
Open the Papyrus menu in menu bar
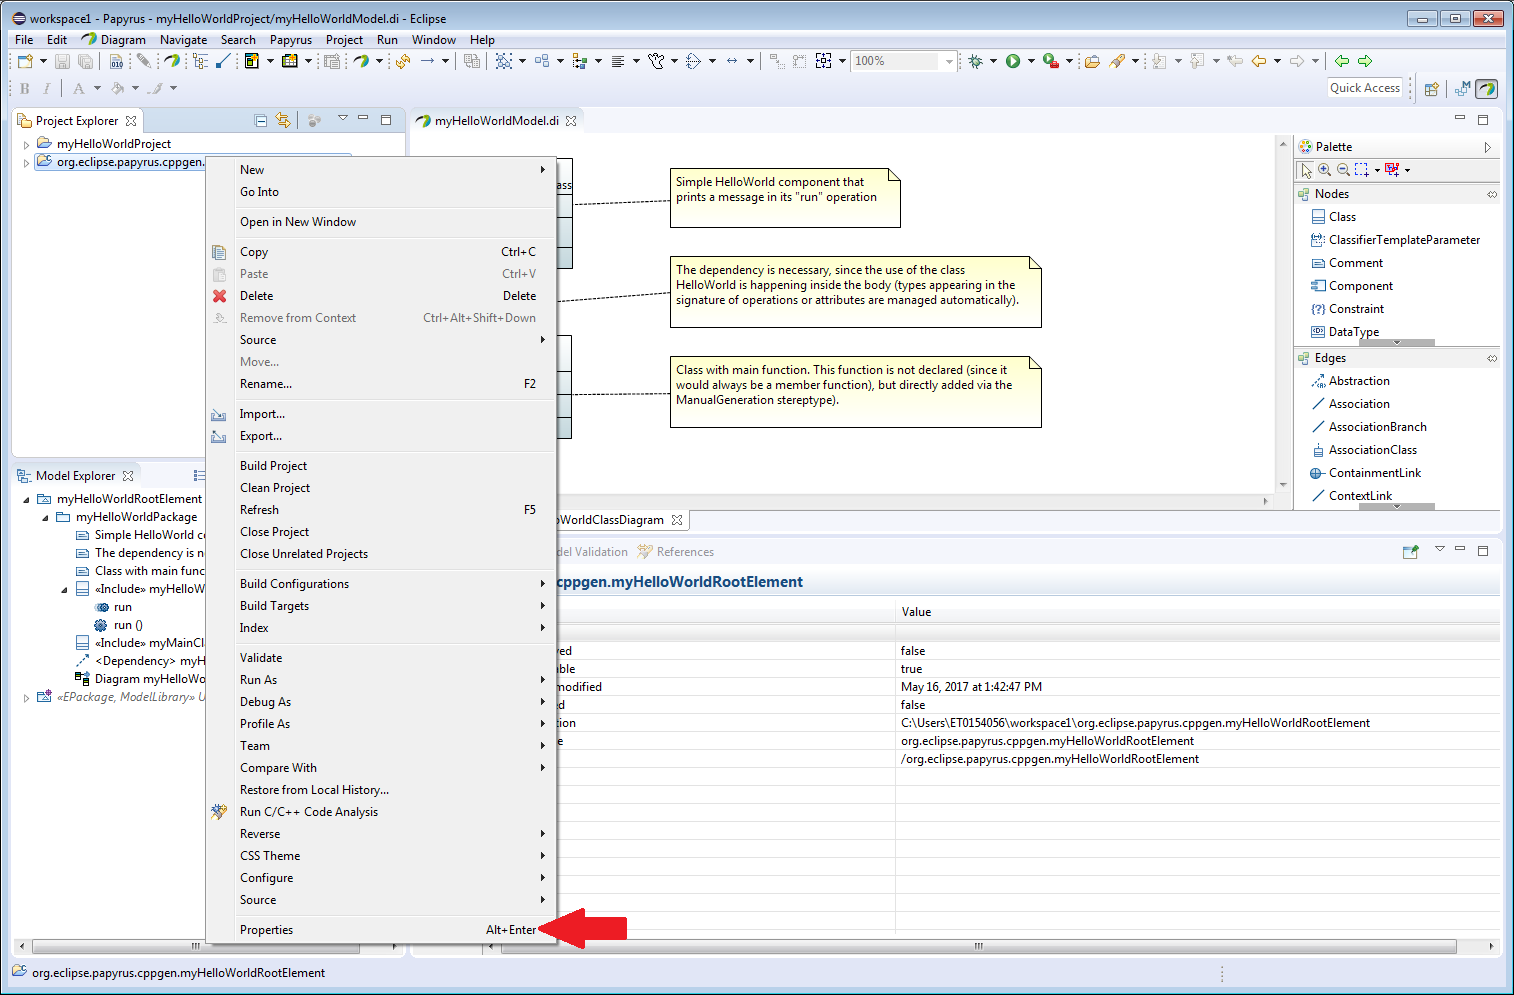(x=290, y=40)
